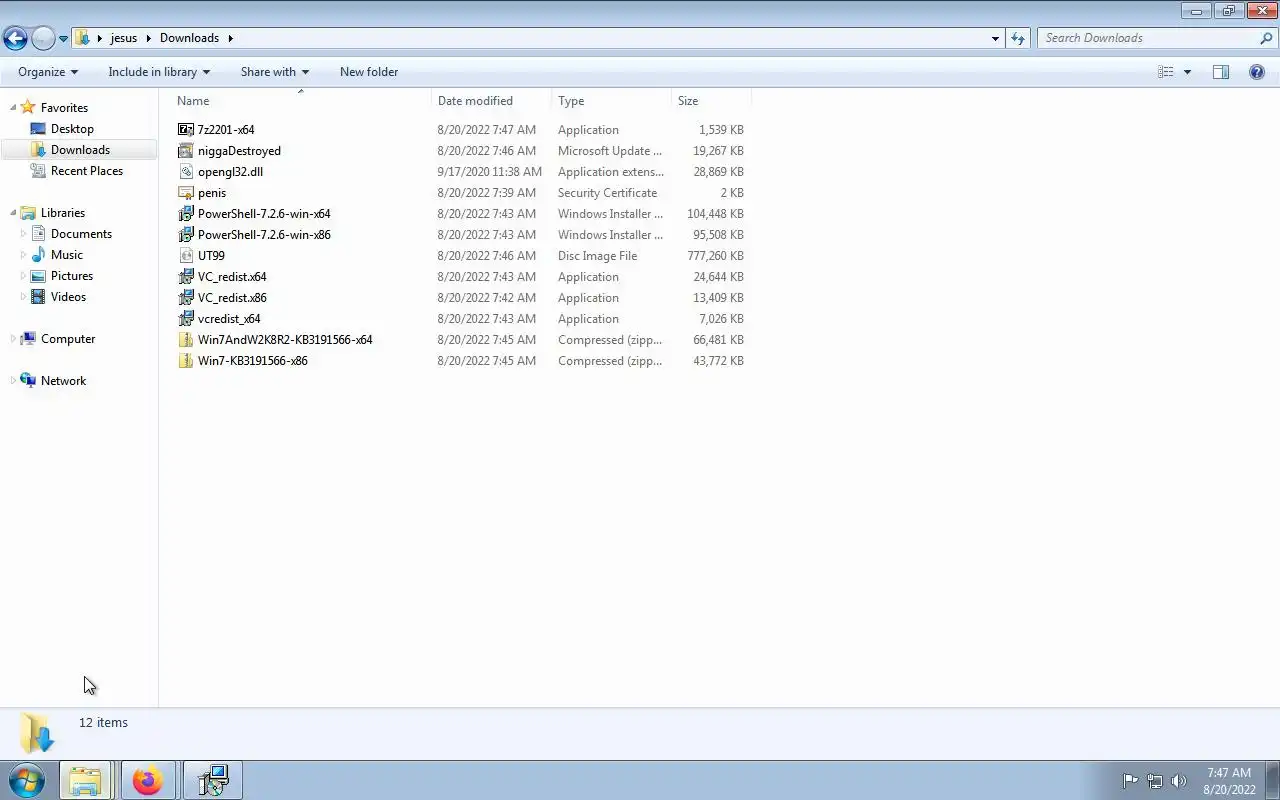Image resolution: width=1280 pixels, height=800 pixels.
Task: Sort by the Type column header
Action: tap(612, 101)
